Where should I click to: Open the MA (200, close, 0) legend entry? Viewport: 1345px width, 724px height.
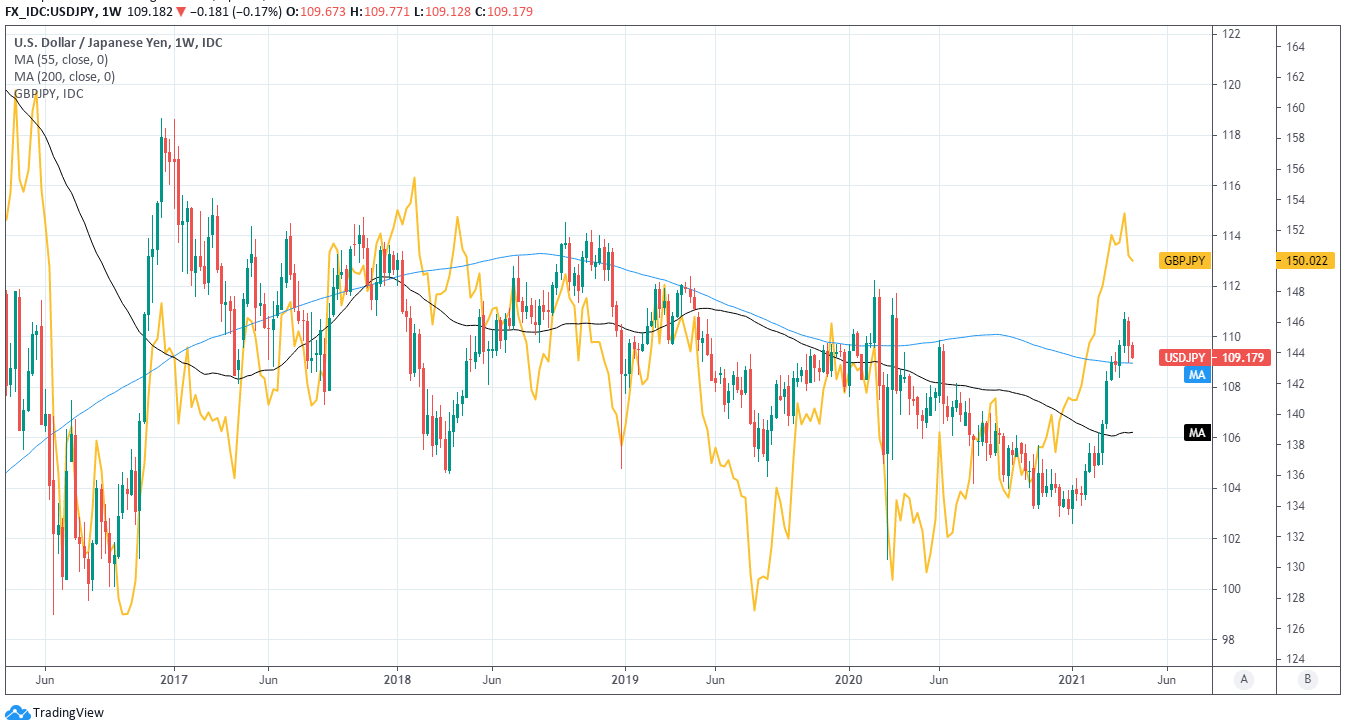click(67, 77)
